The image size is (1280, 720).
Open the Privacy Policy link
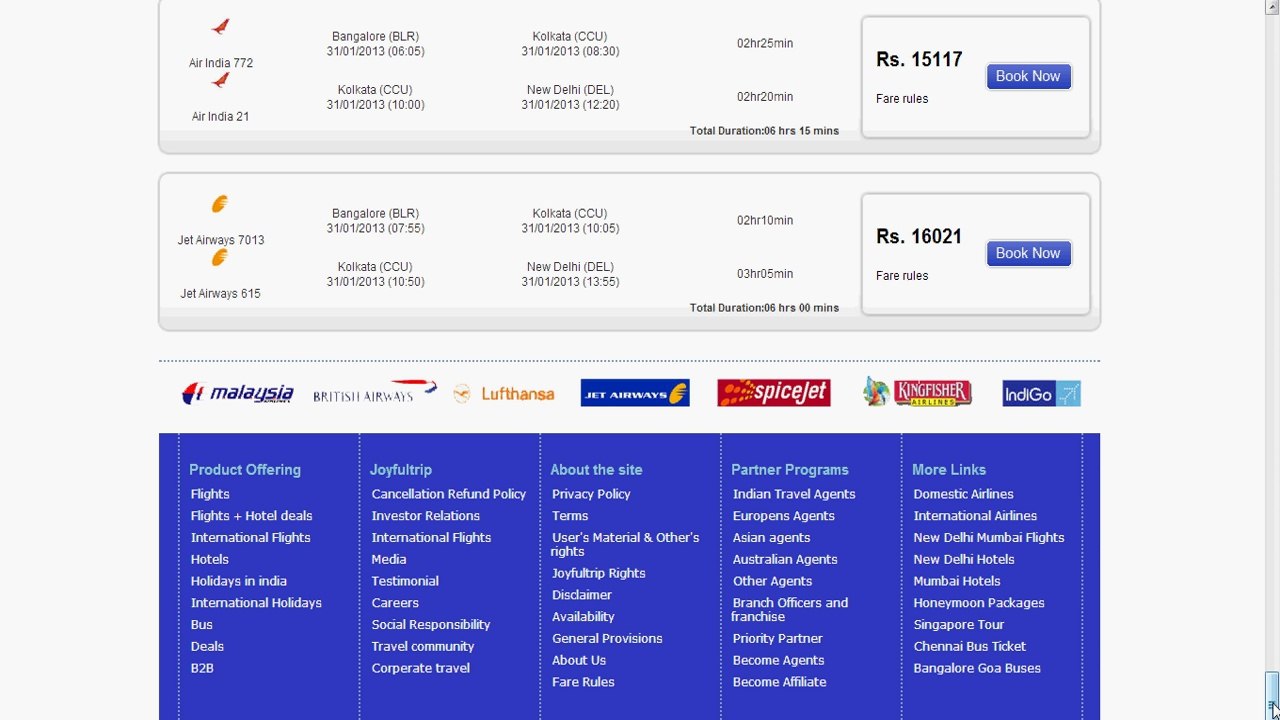tap(591, 494)
